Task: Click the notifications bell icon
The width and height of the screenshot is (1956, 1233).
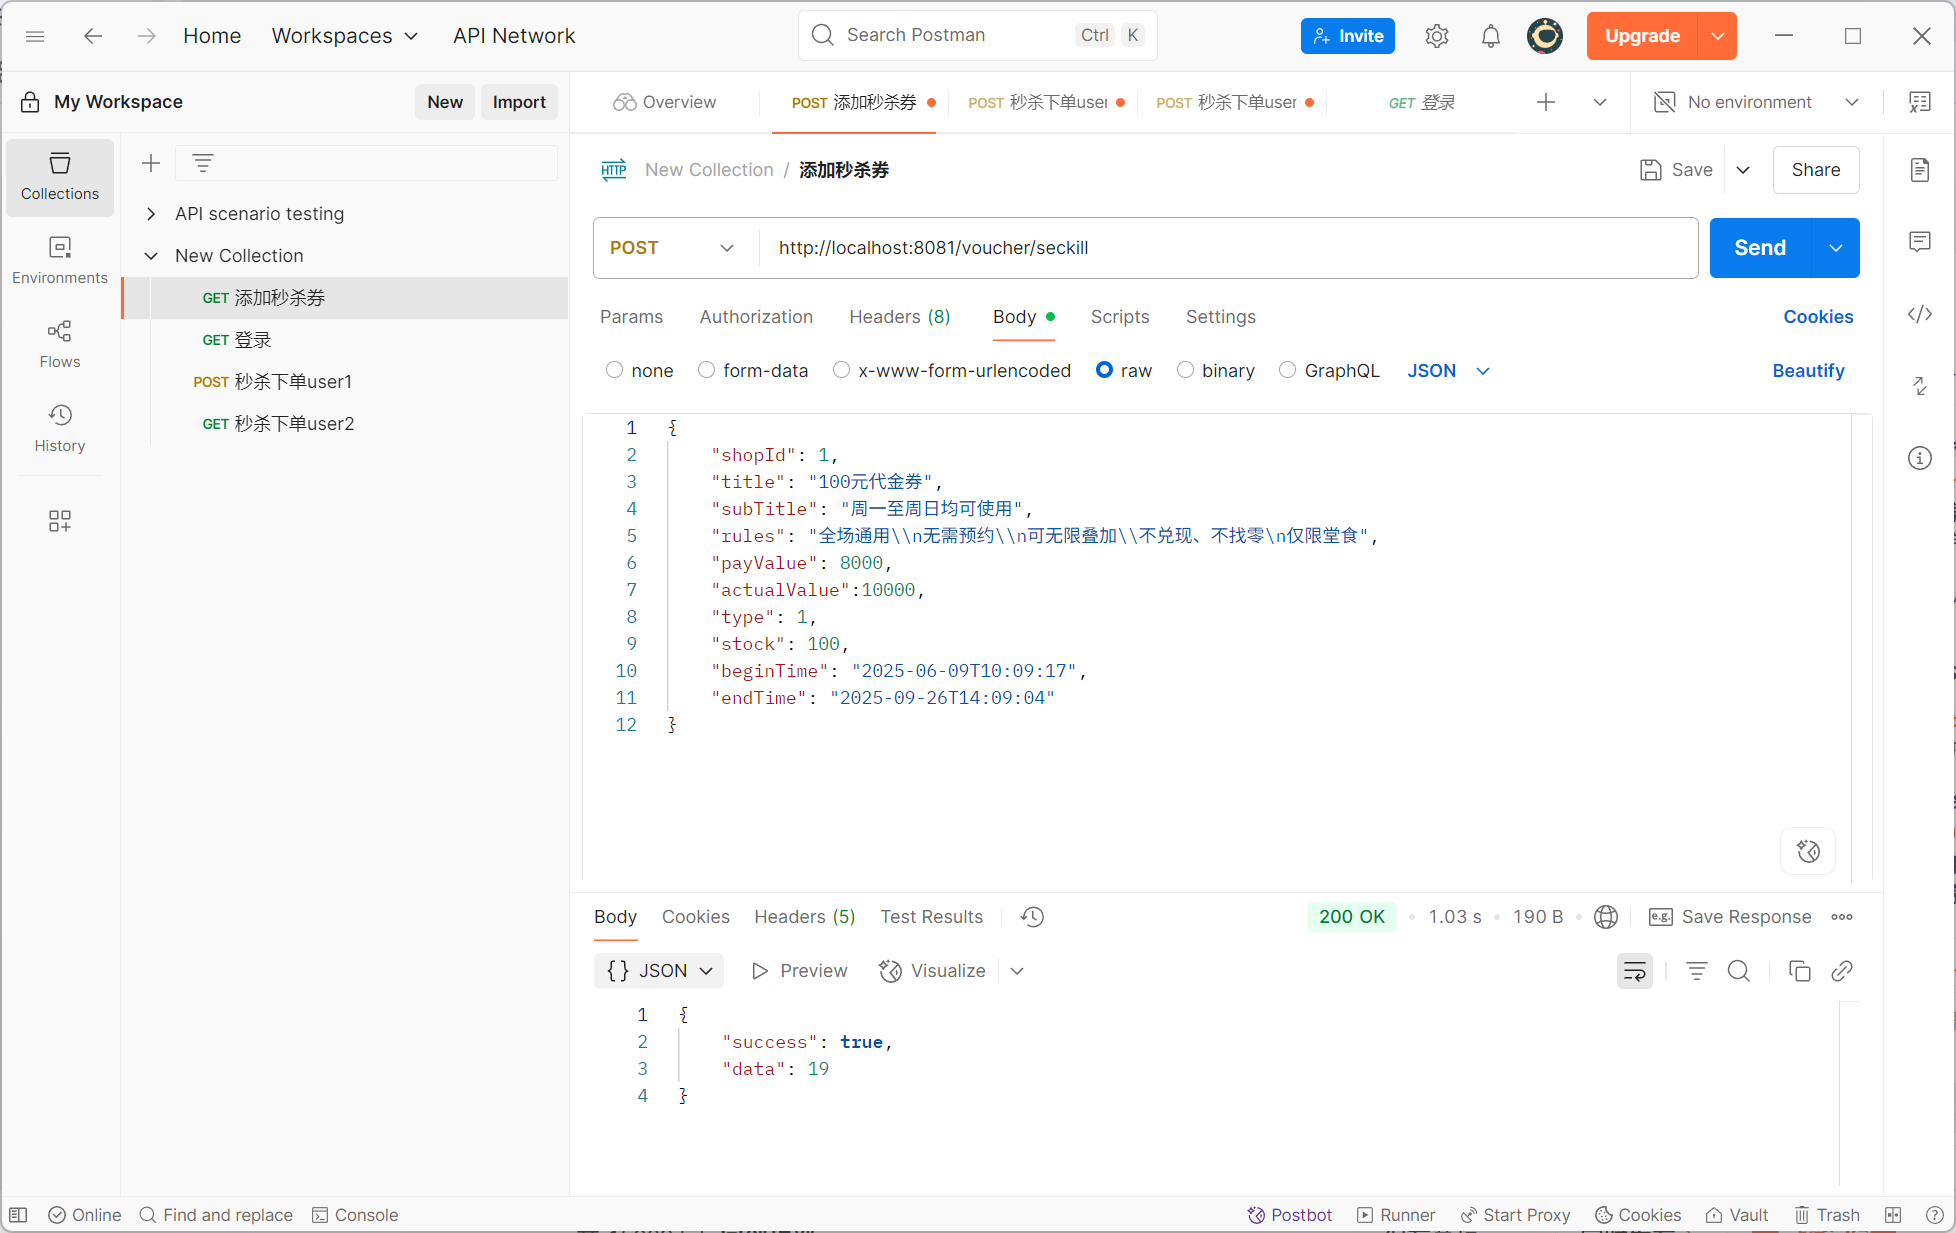Action: [x=1490, y=36]
